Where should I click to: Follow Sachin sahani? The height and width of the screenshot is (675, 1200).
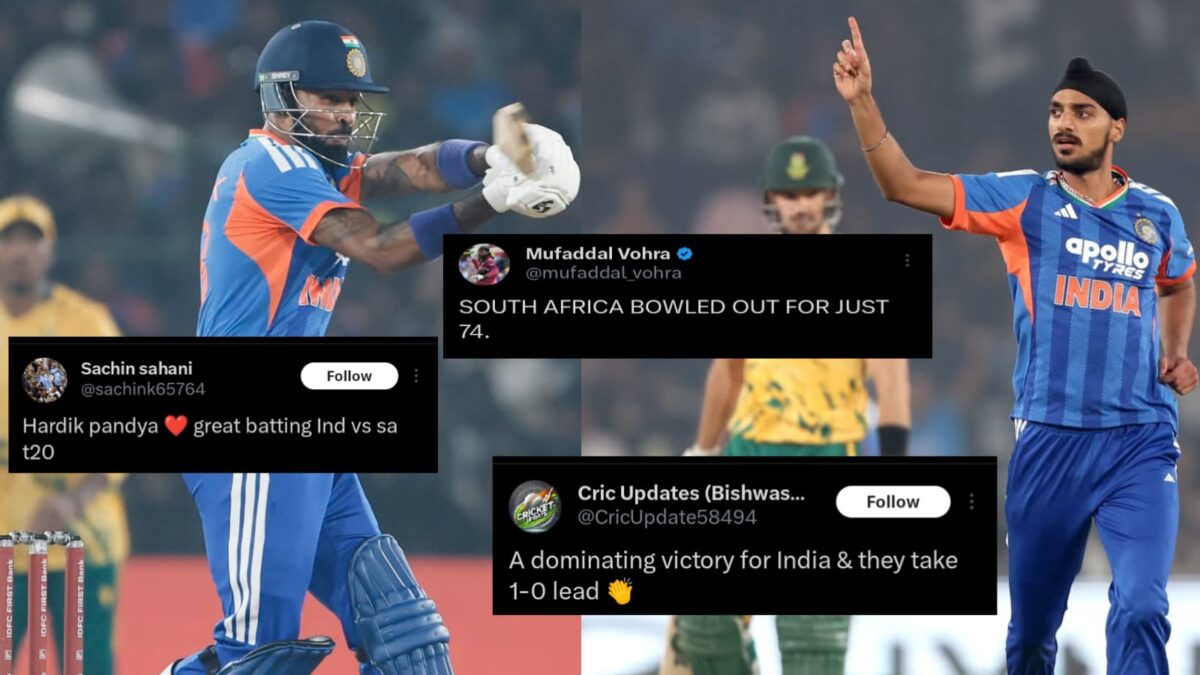coord(349,376)
